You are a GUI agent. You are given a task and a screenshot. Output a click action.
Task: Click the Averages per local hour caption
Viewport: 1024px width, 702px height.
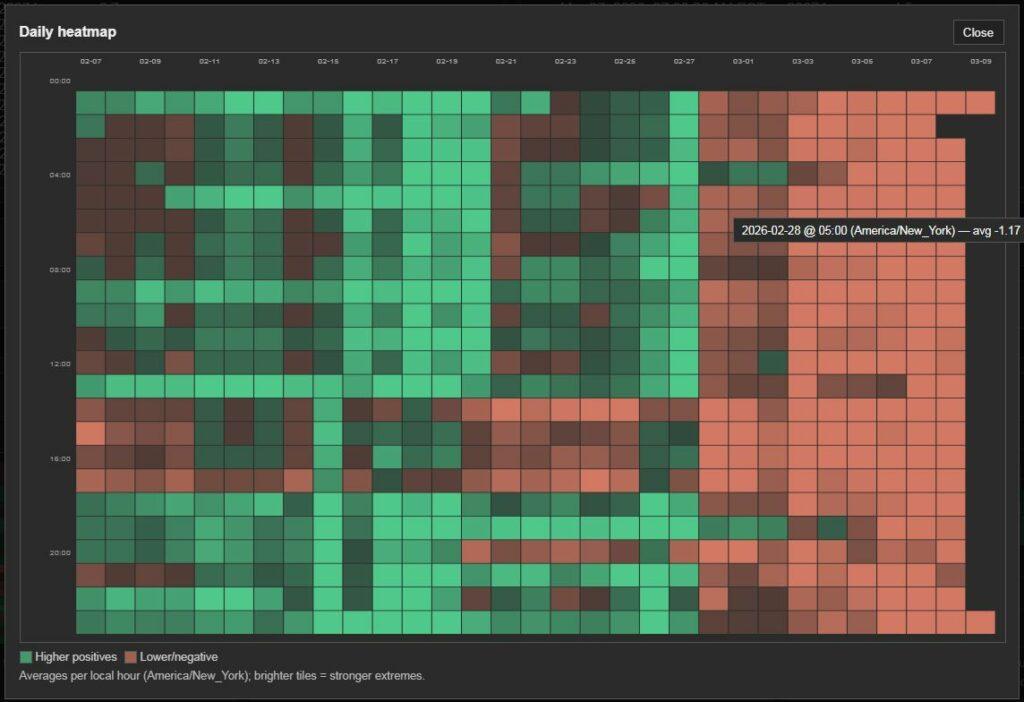[x=221, y=676]
